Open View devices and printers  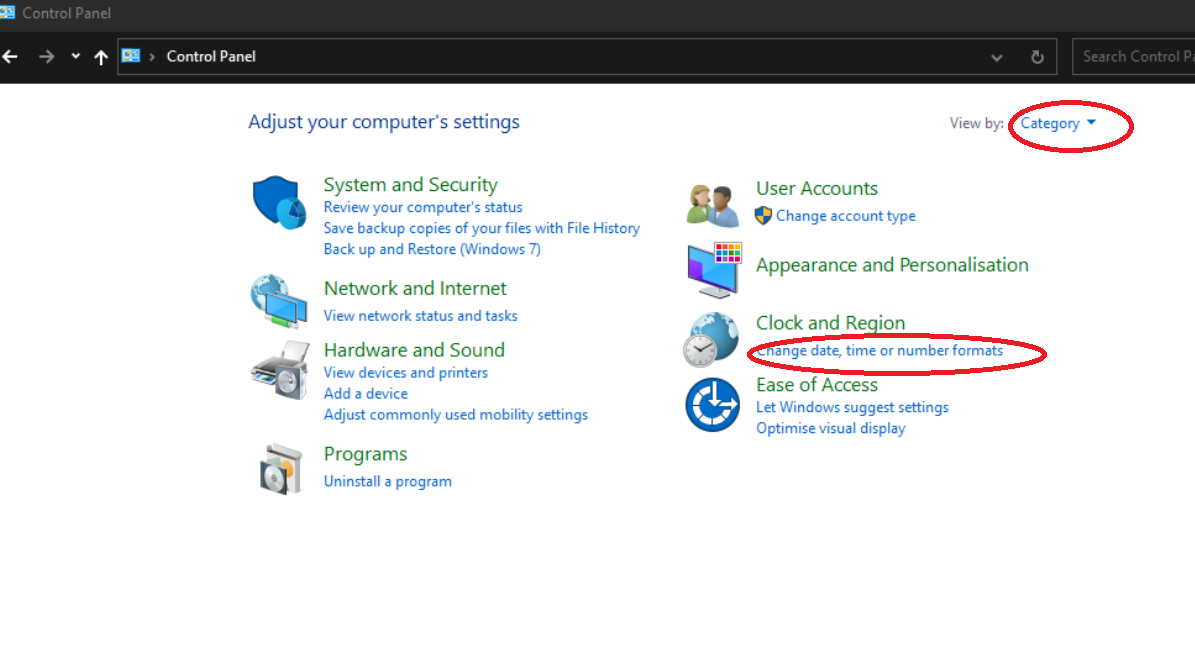(405, 373)
